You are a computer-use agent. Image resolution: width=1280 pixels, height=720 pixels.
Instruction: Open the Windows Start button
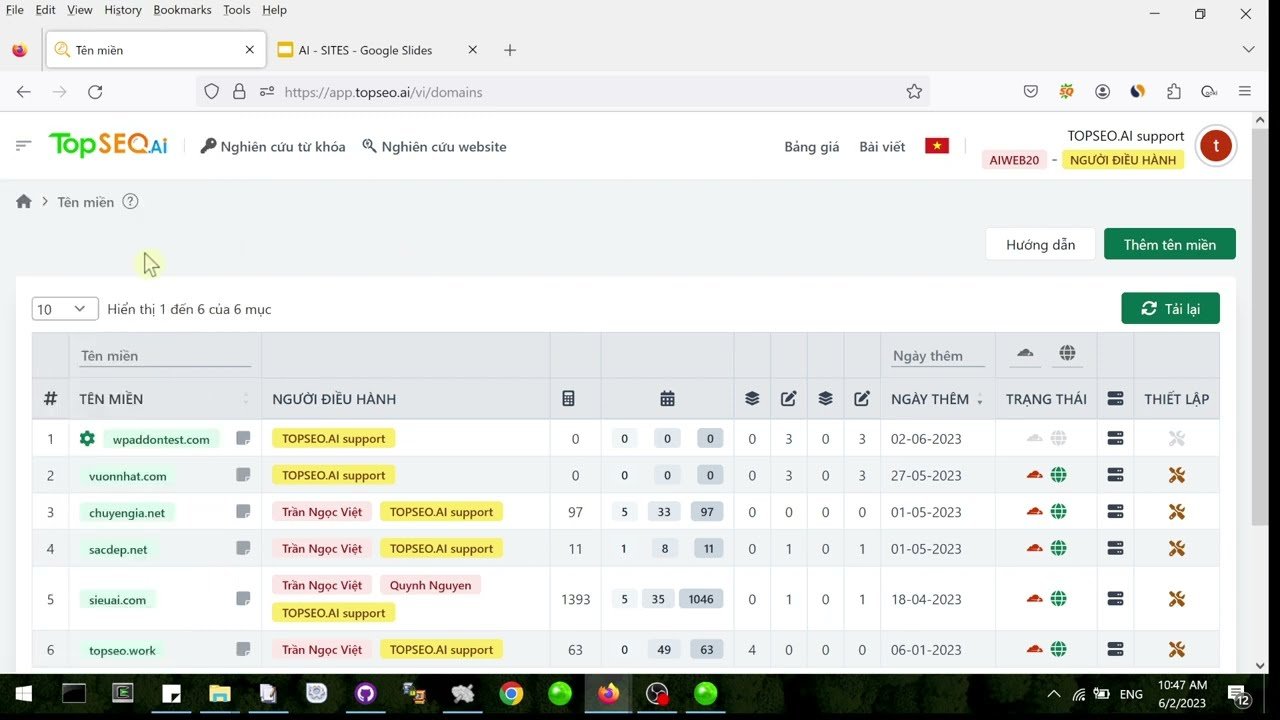23,694
